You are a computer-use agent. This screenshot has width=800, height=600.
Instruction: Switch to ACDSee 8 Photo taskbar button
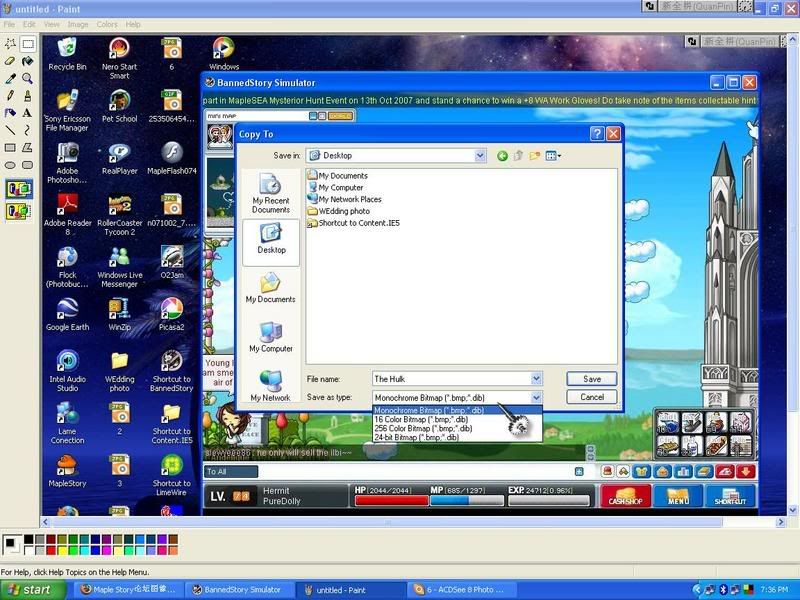click(460, 590)
